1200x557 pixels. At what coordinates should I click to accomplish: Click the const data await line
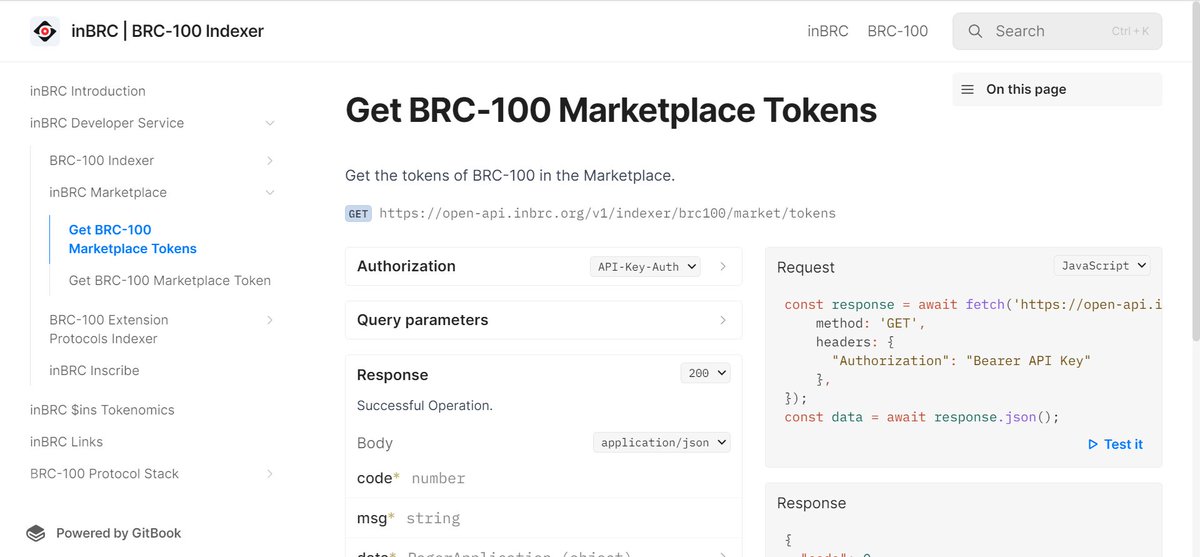tap(921, 417)
